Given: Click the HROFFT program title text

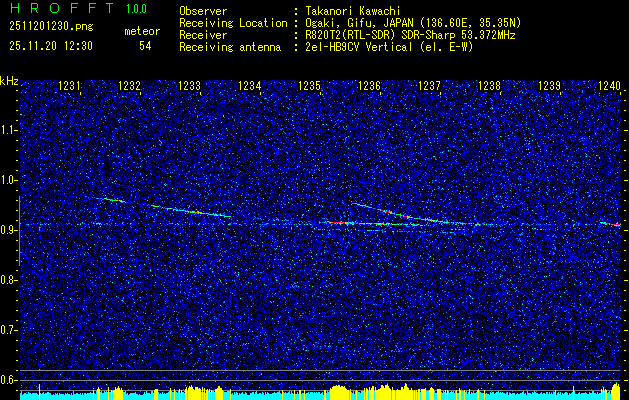Looking at the screenshot, I should (x=62, y=8).
